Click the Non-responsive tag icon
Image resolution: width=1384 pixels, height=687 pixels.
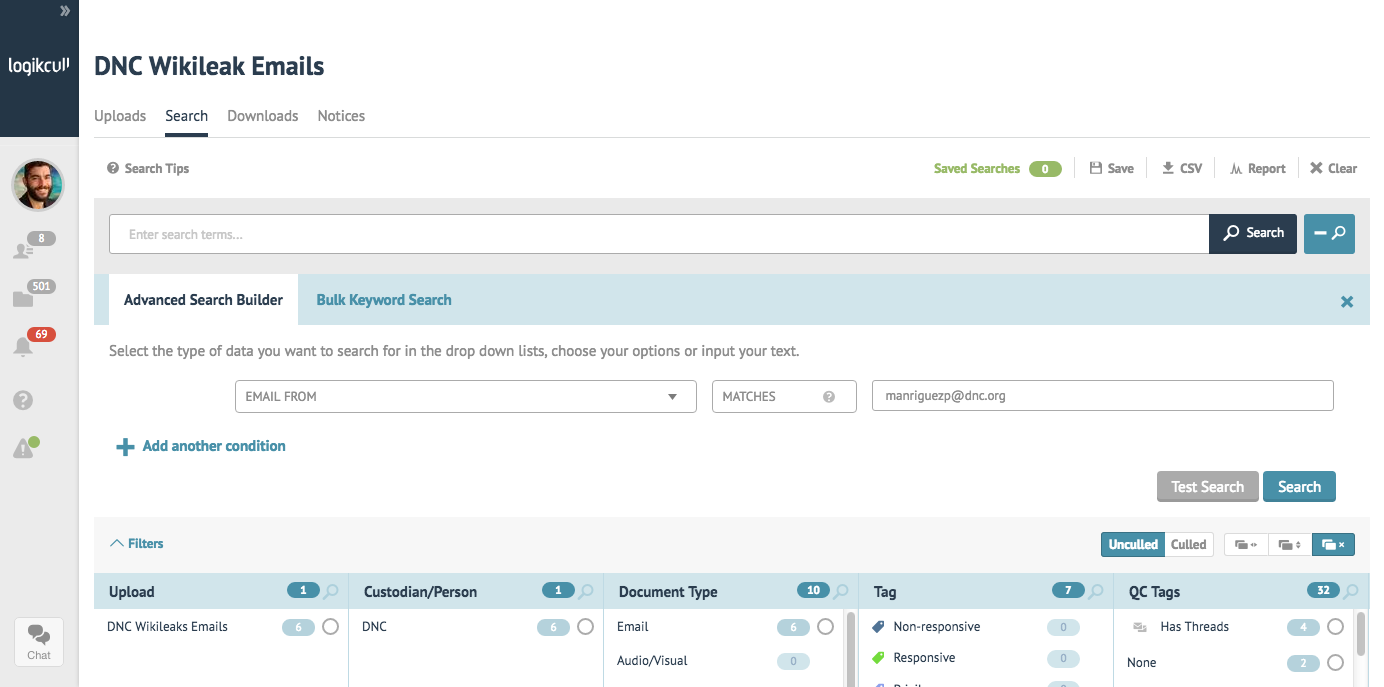[x=878, y=627]
